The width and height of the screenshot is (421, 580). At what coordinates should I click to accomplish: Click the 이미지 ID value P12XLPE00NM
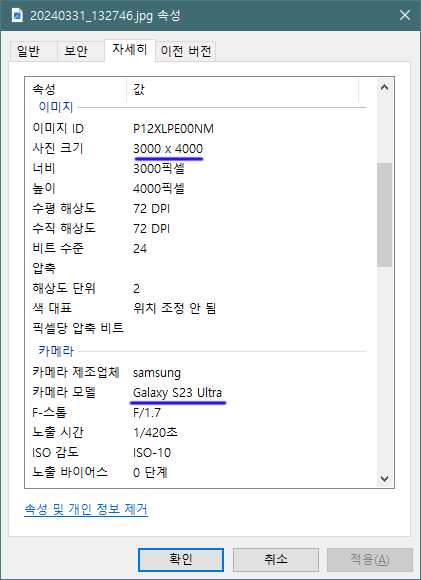point(173,129)
